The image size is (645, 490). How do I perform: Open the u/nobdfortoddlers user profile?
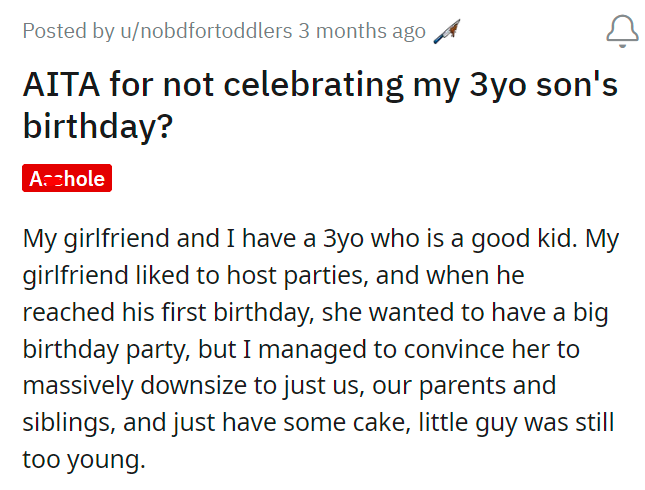coord(206,31)
